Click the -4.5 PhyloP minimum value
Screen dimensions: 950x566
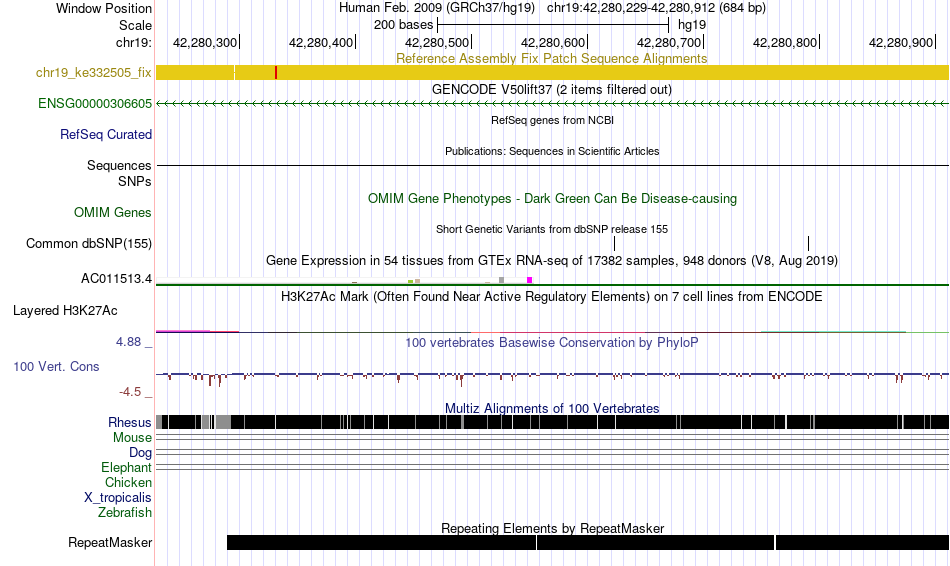pyautogui.click(x=130, y=392)
